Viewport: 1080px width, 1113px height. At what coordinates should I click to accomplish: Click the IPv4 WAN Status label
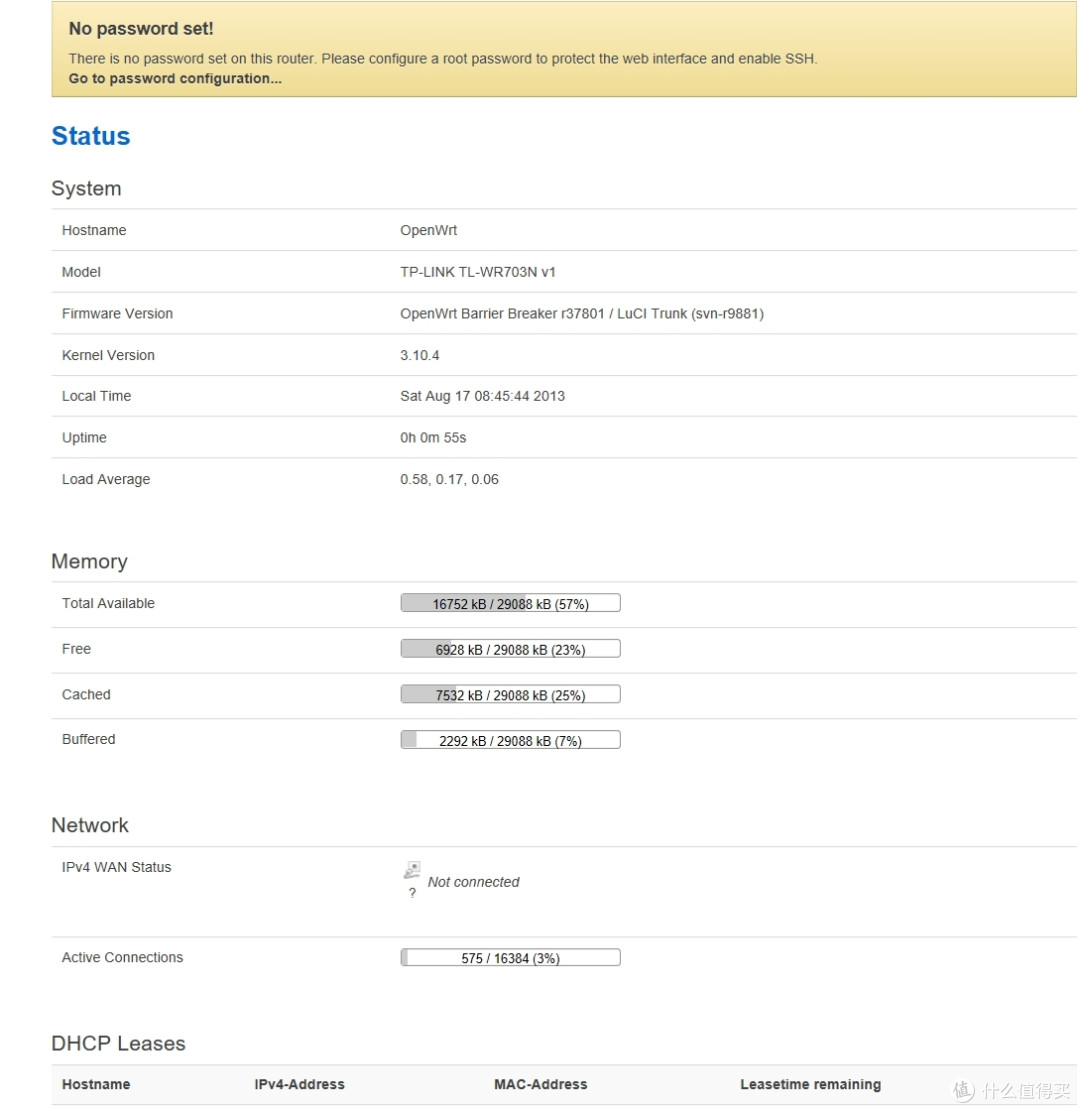pos(116,867)
